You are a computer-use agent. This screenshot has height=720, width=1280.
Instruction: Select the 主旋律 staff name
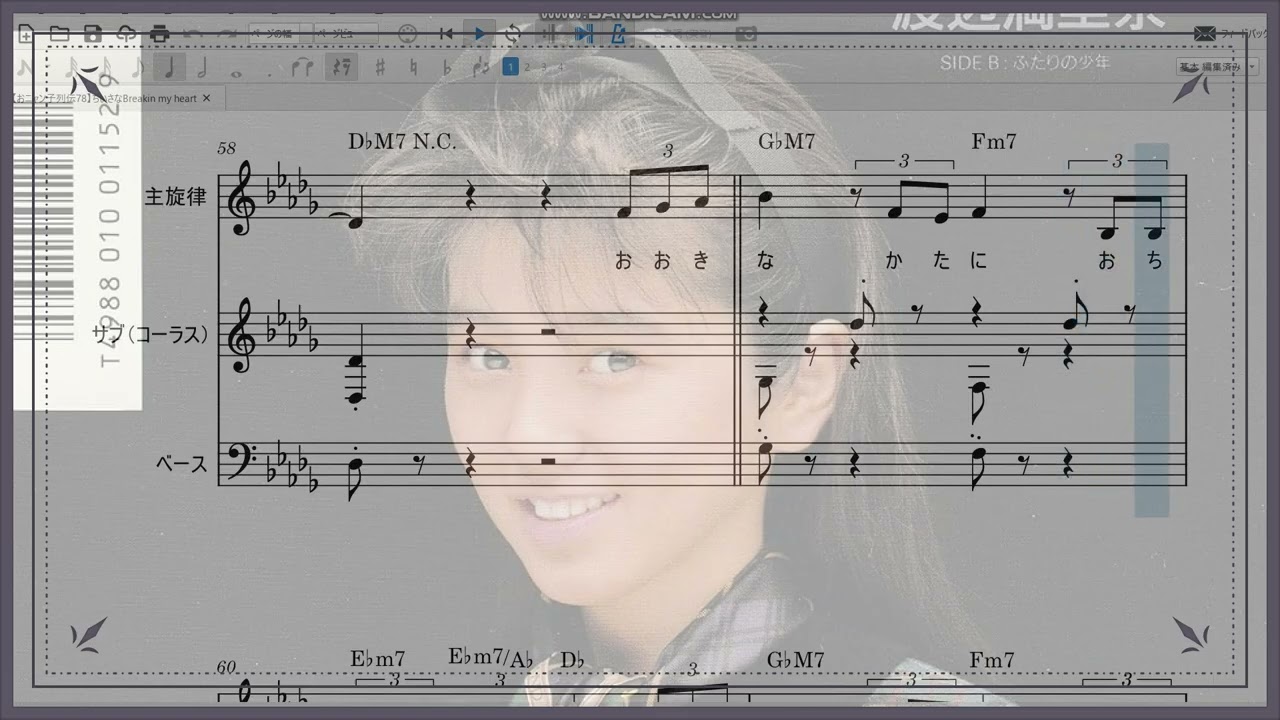point(176,197)
